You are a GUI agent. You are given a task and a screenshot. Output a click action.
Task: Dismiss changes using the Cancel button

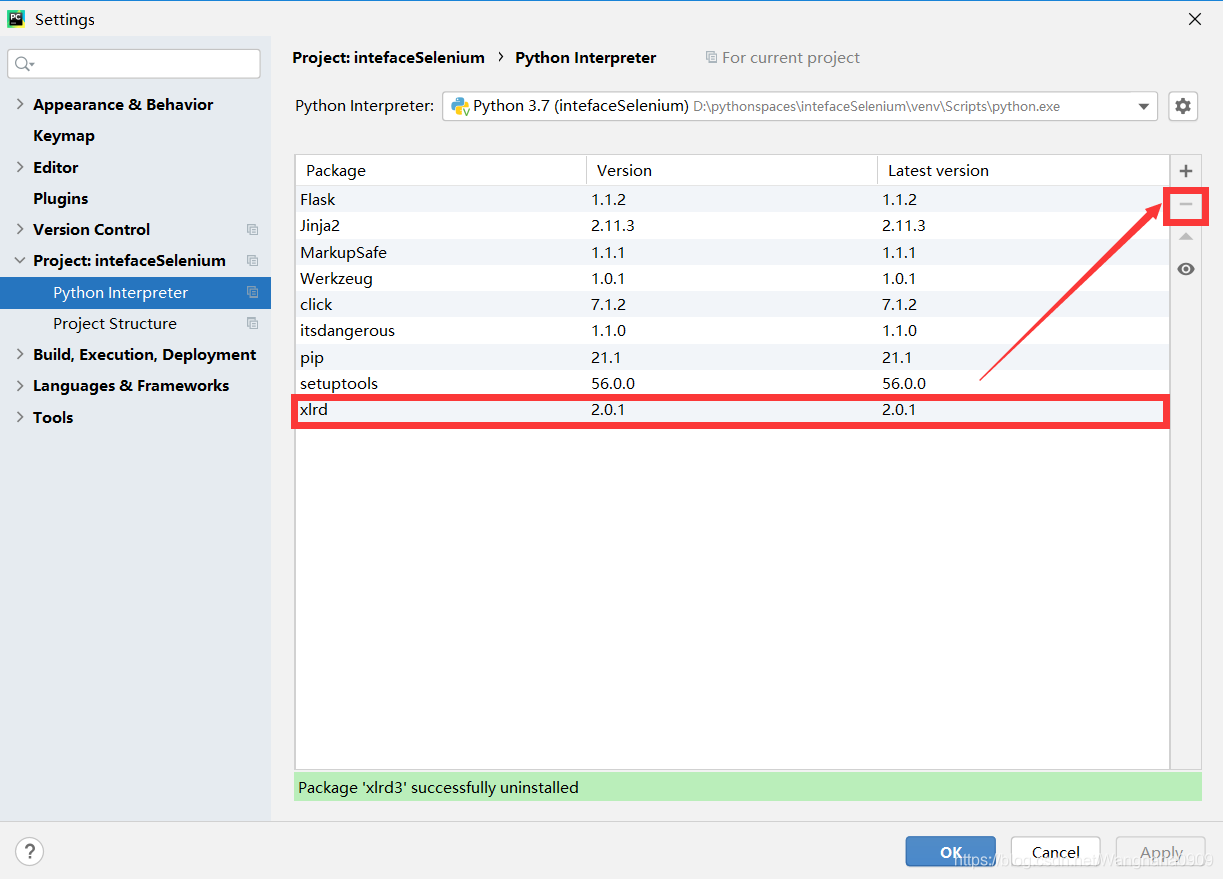point(1055,851)
